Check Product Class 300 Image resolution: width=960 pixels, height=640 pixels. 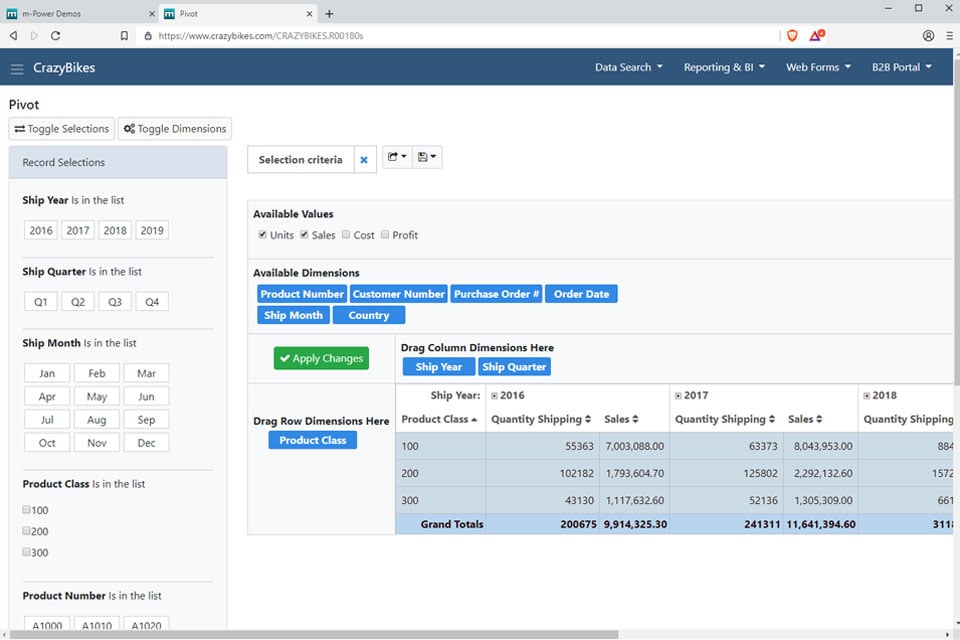point(26,552)
